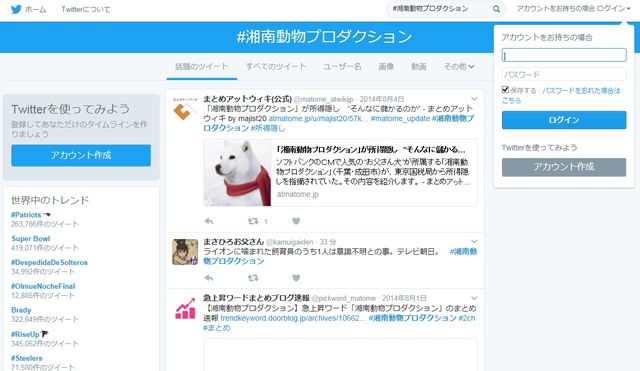Expand the その他 dropdown tab
The width and height of the screenshot is (640, 371).
point(459,67)
